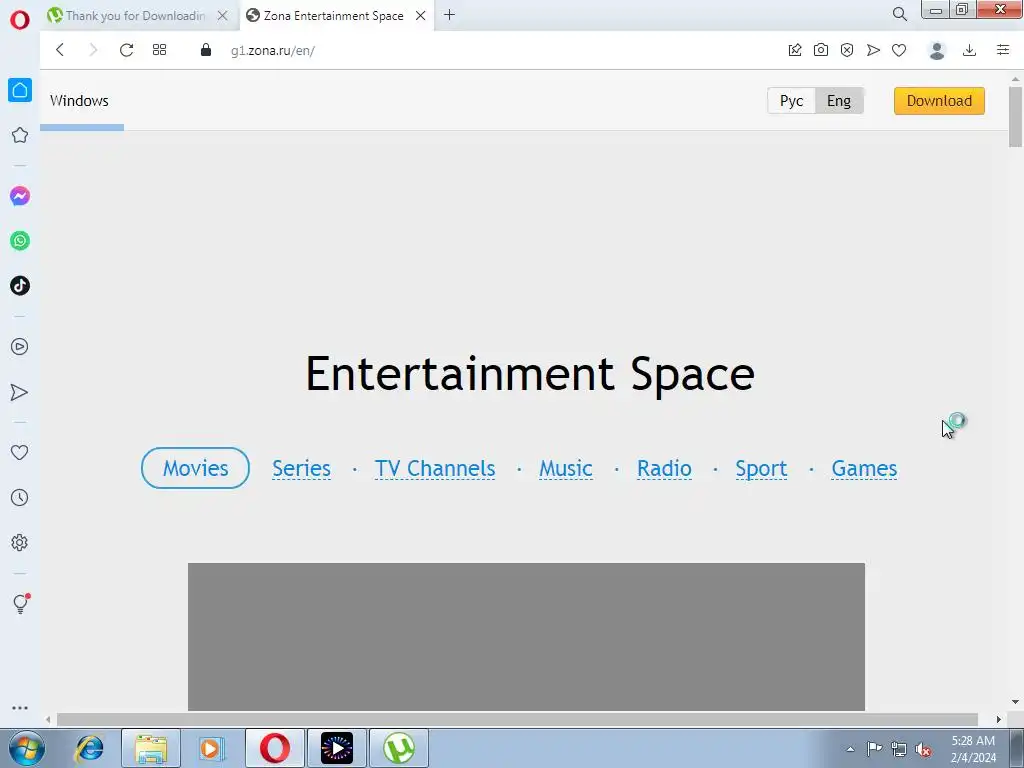The height and width of the screenshot is (768, 1024).
Task: Select the Movies category
Action: (195, 468)
